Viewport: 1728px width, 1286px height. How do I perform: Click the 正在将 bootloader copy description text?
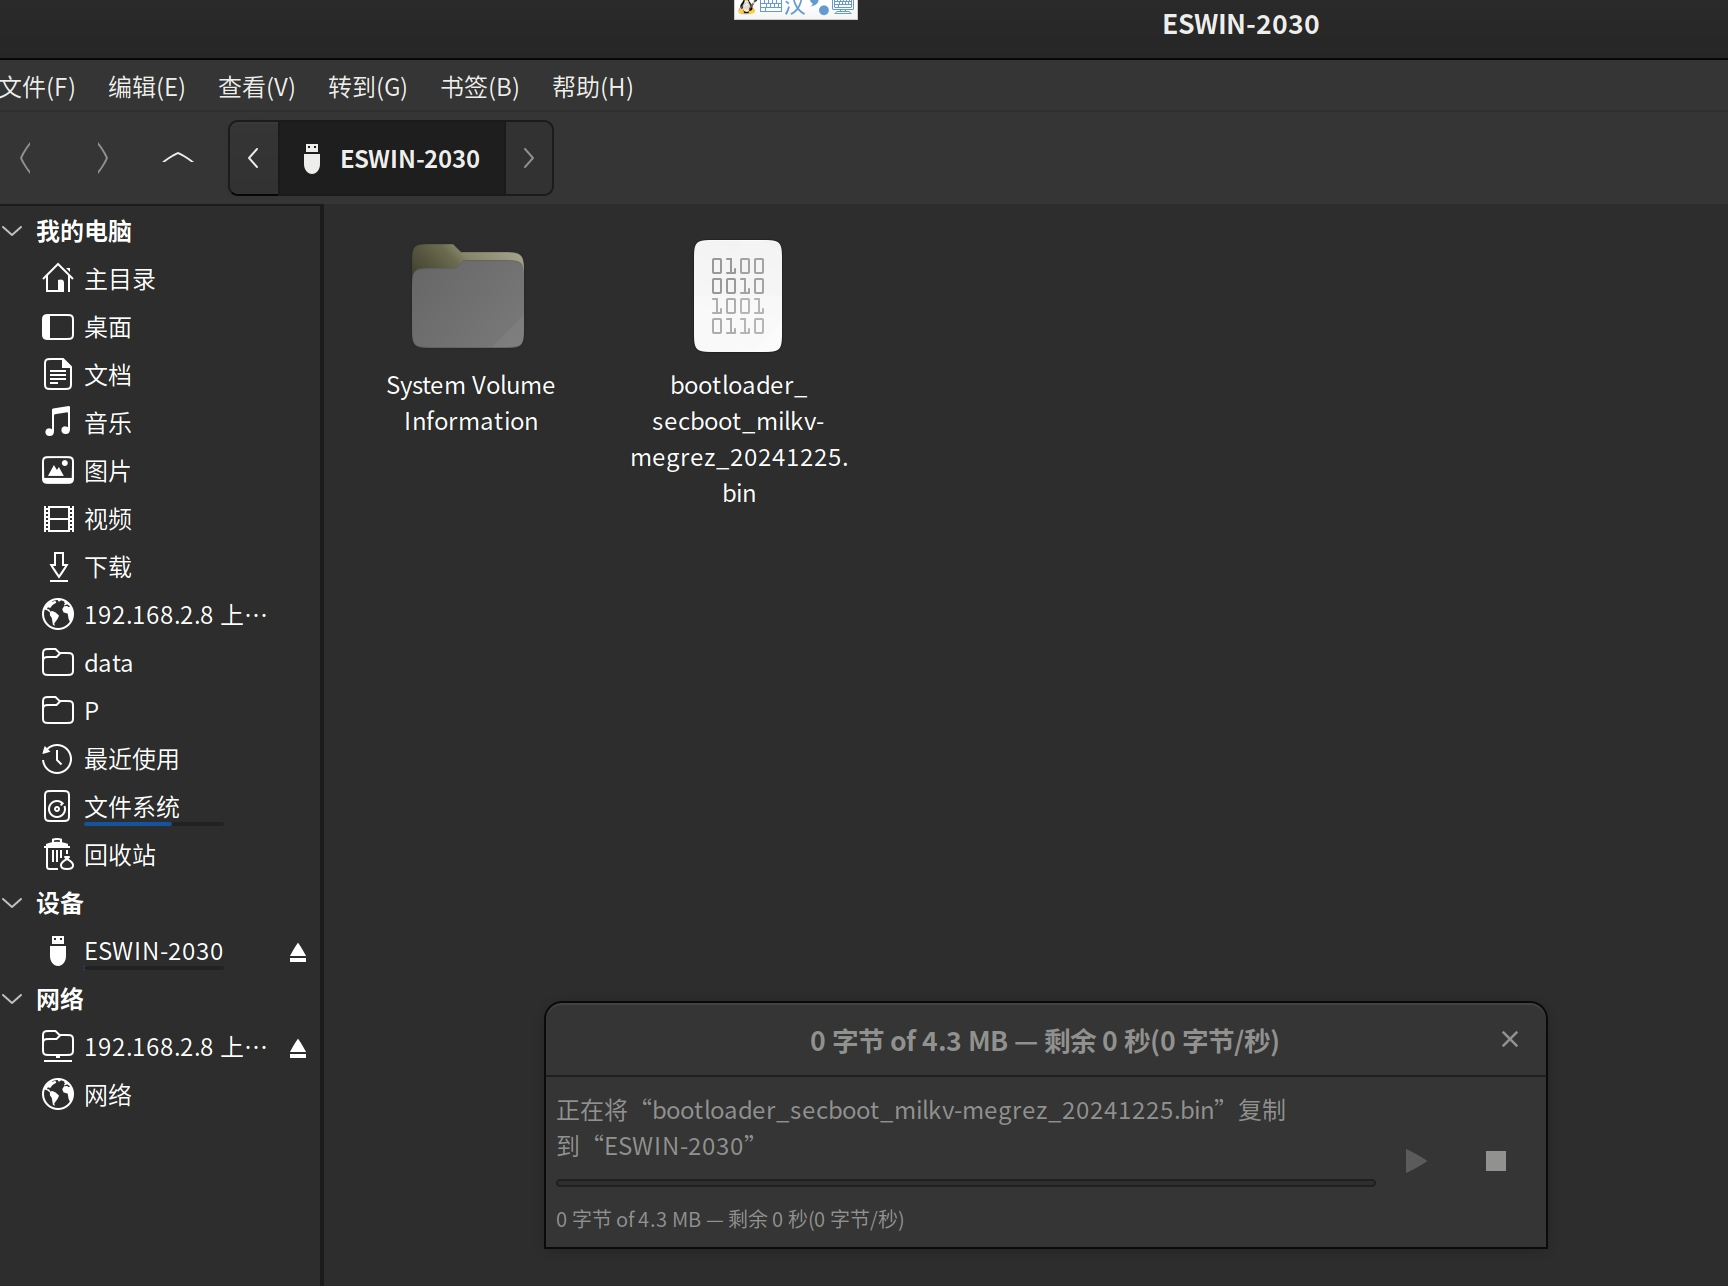pyautogui.click(x=920, y=1128)
